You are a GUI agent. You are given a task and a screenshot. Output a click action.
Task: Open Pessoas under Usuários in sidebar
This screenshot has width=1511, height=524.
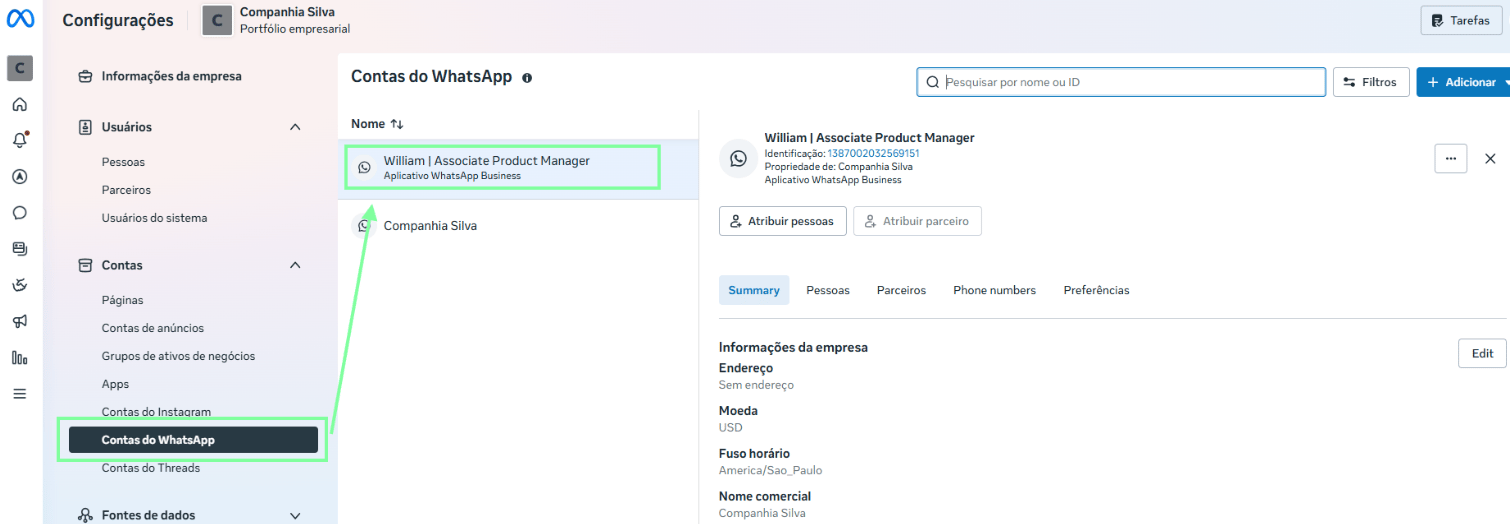coord(123,162)
